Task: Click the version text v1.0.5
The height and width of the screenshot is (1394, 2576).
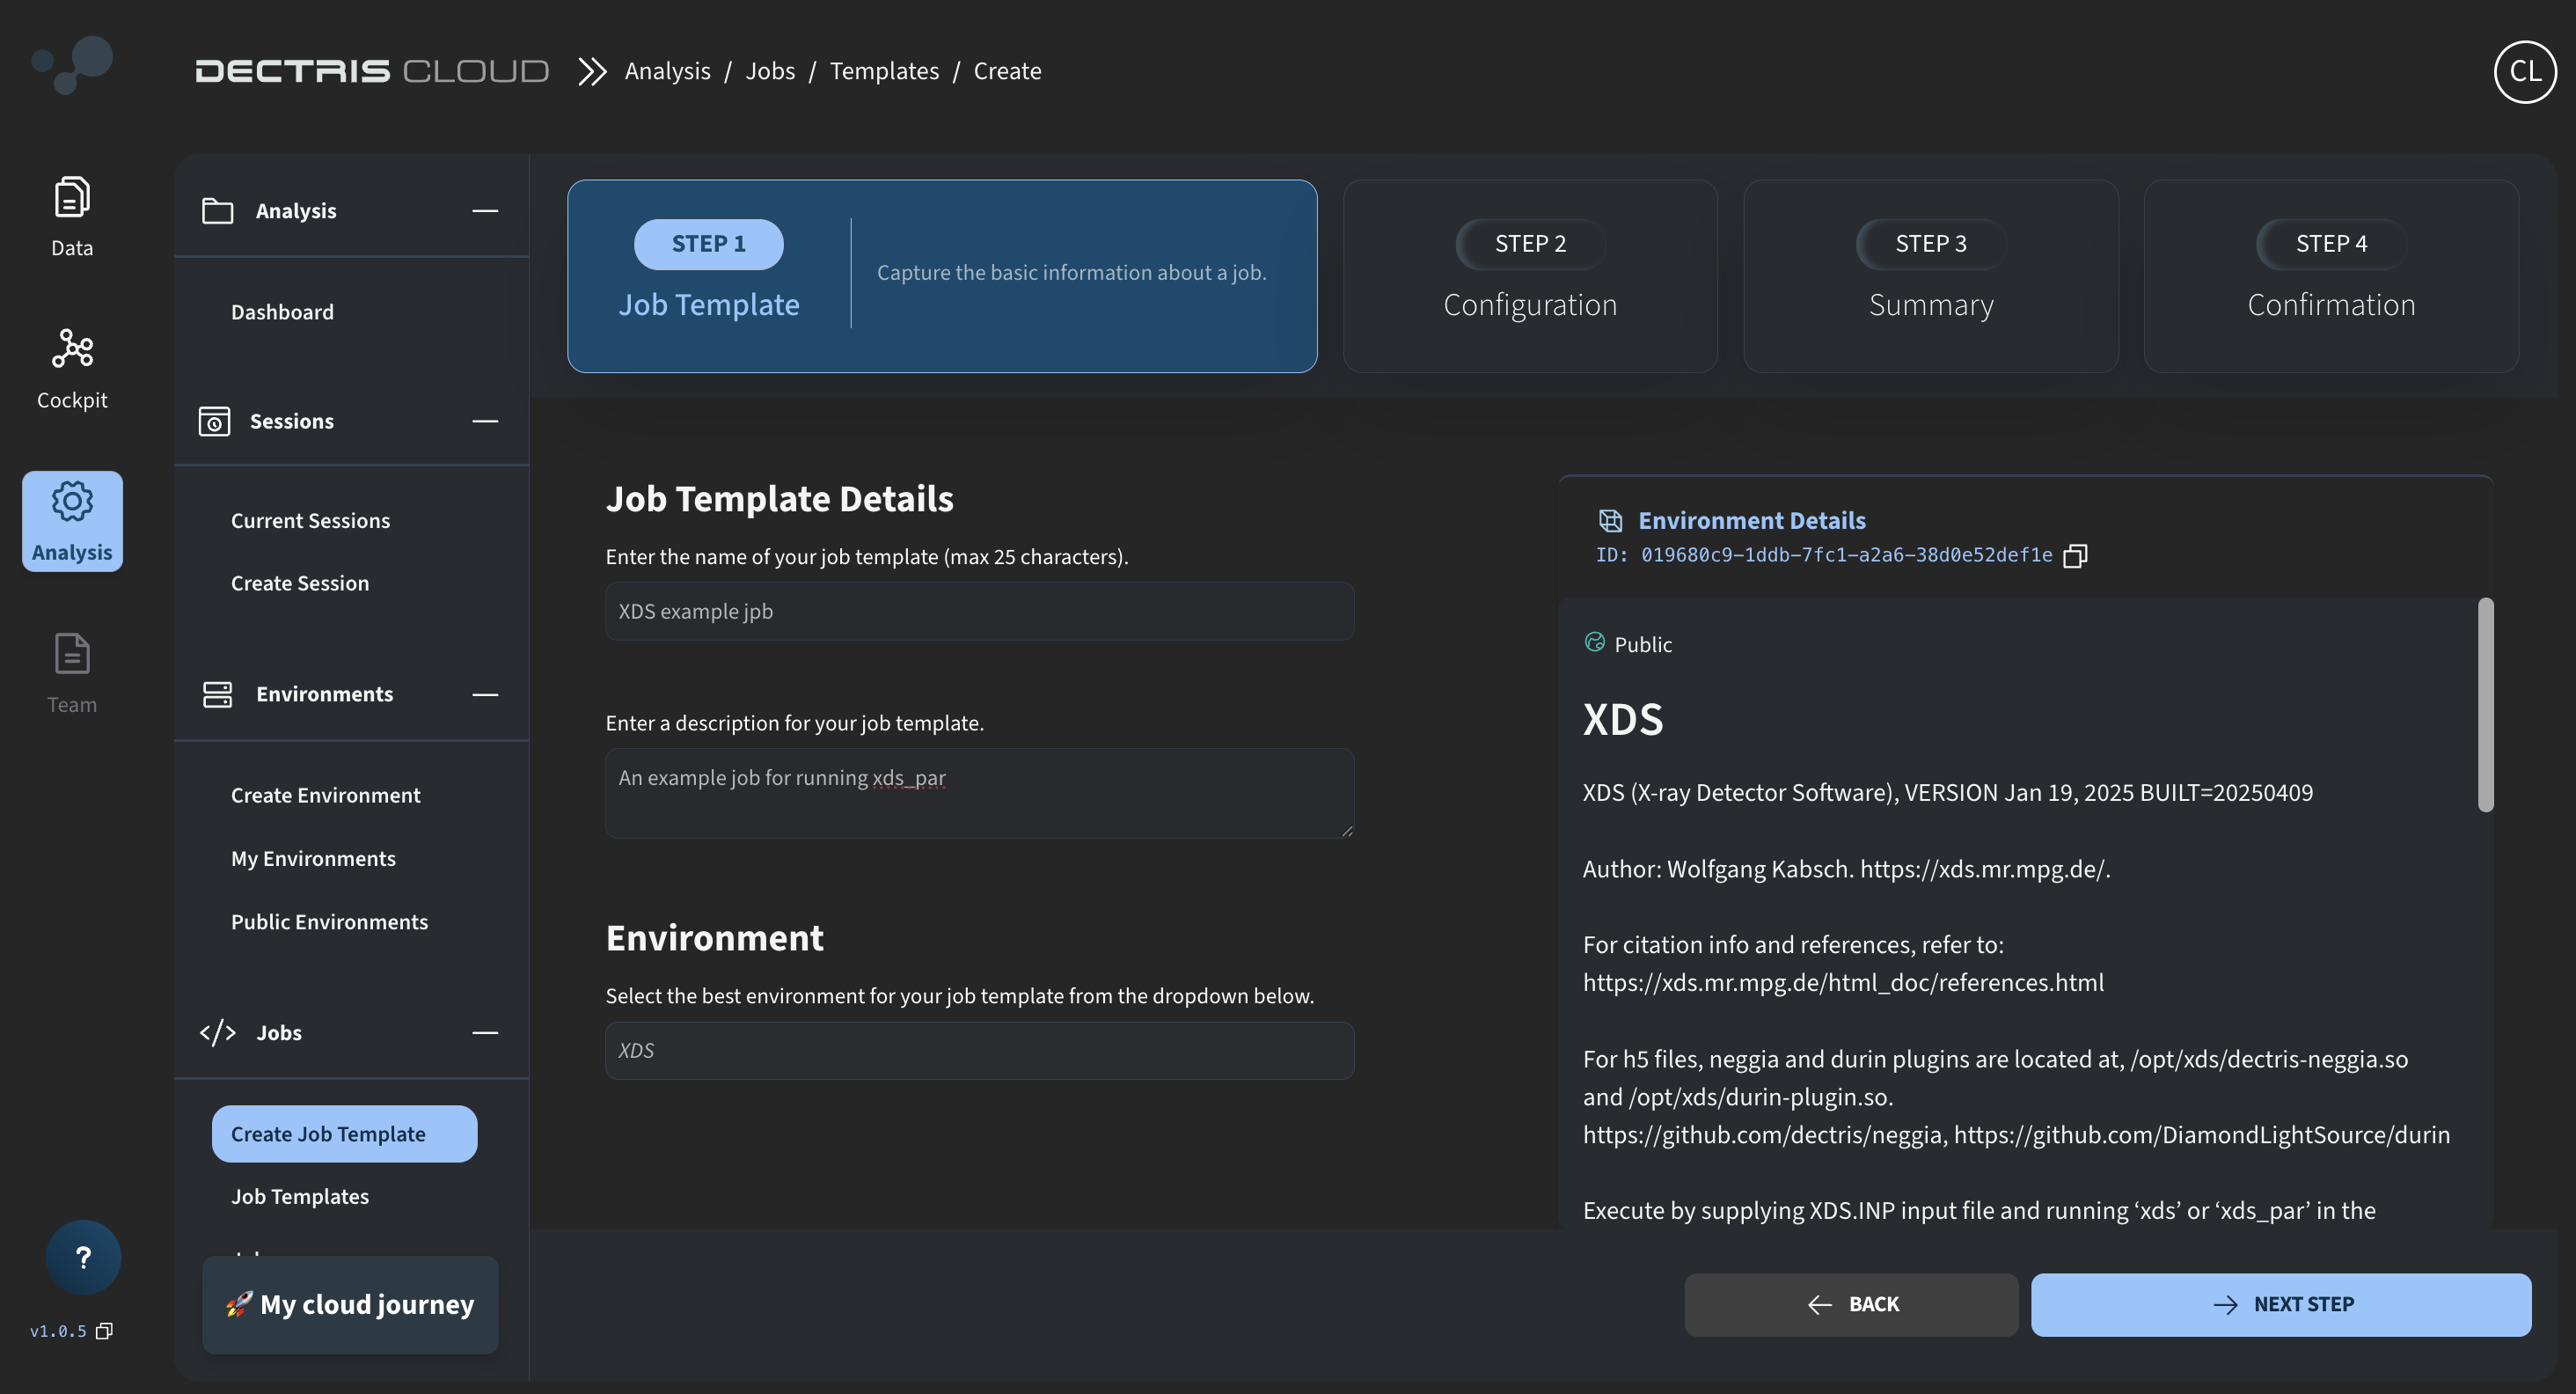Action: point(58,1331)
